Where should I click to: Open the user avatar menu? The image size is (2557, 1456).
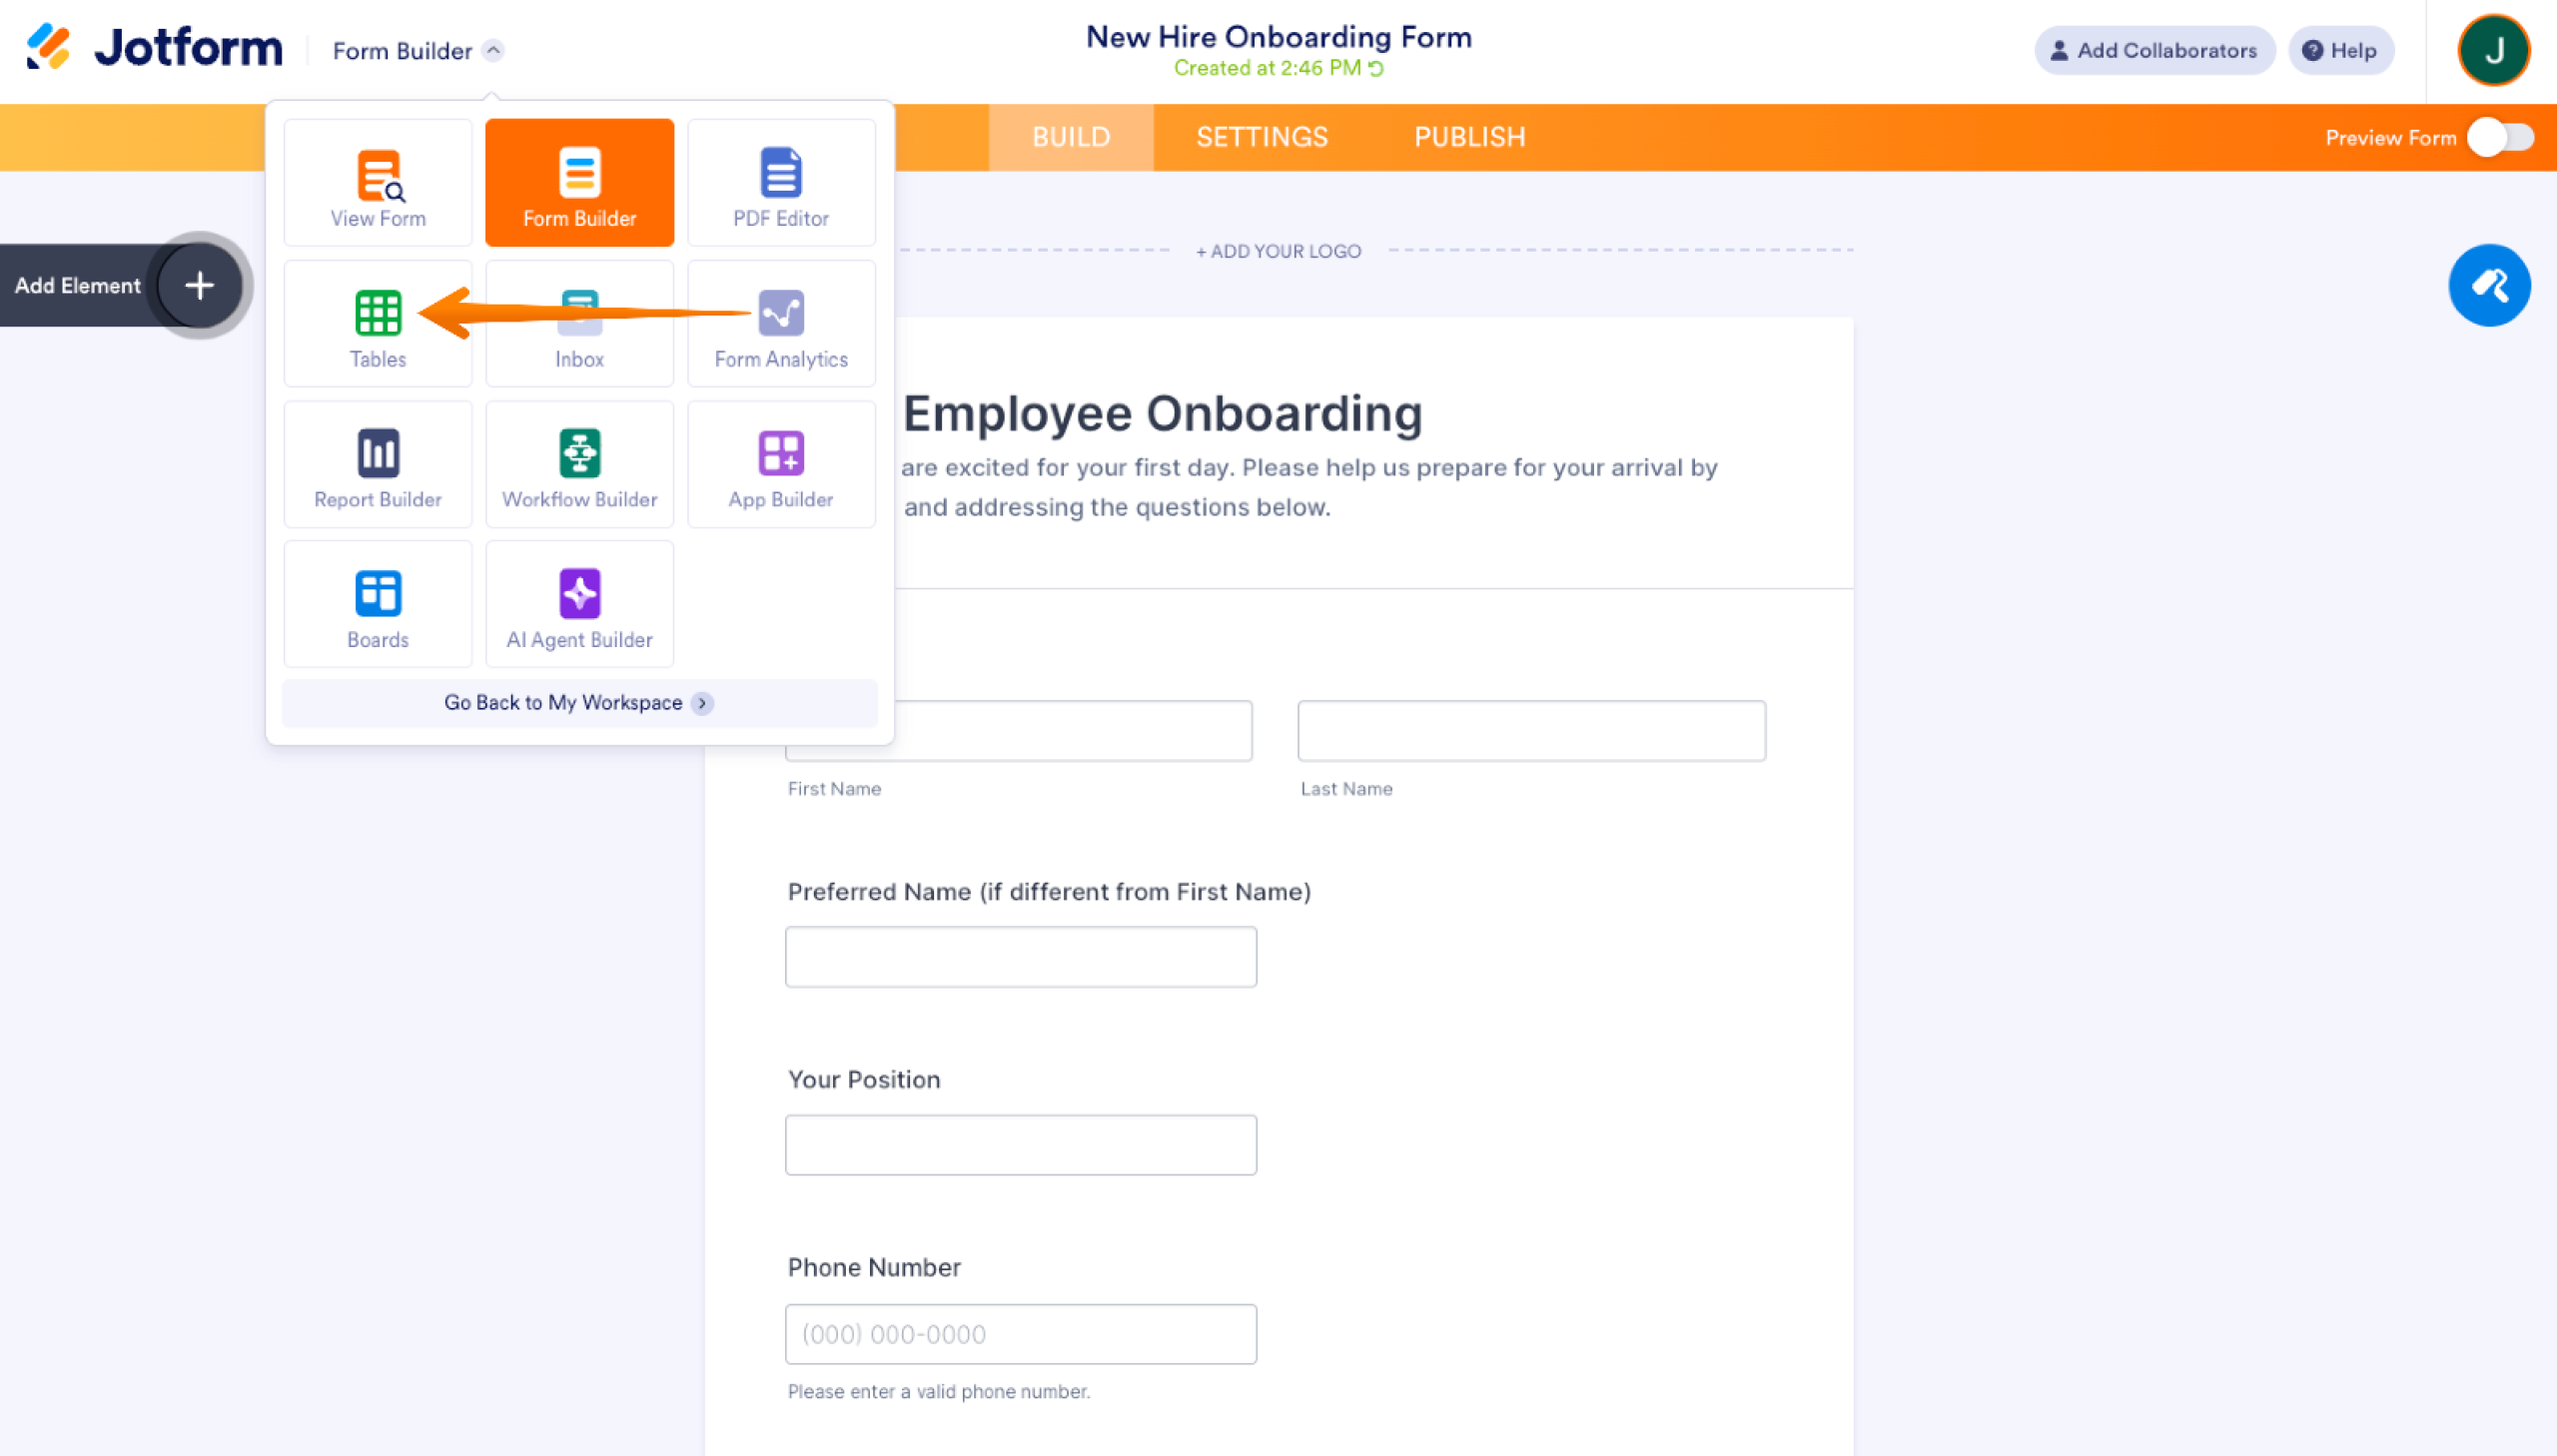click(2494, 50)
